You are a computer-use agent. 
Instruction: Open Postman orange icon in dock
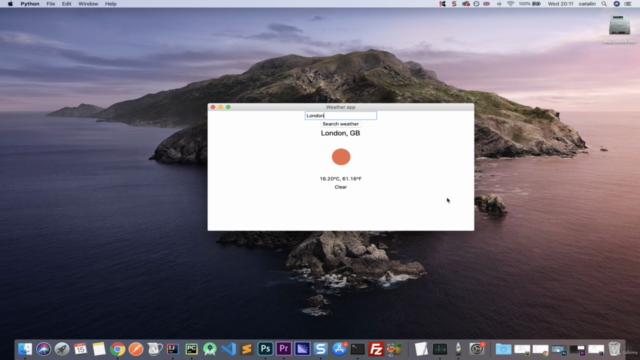(x=136, y=349)
